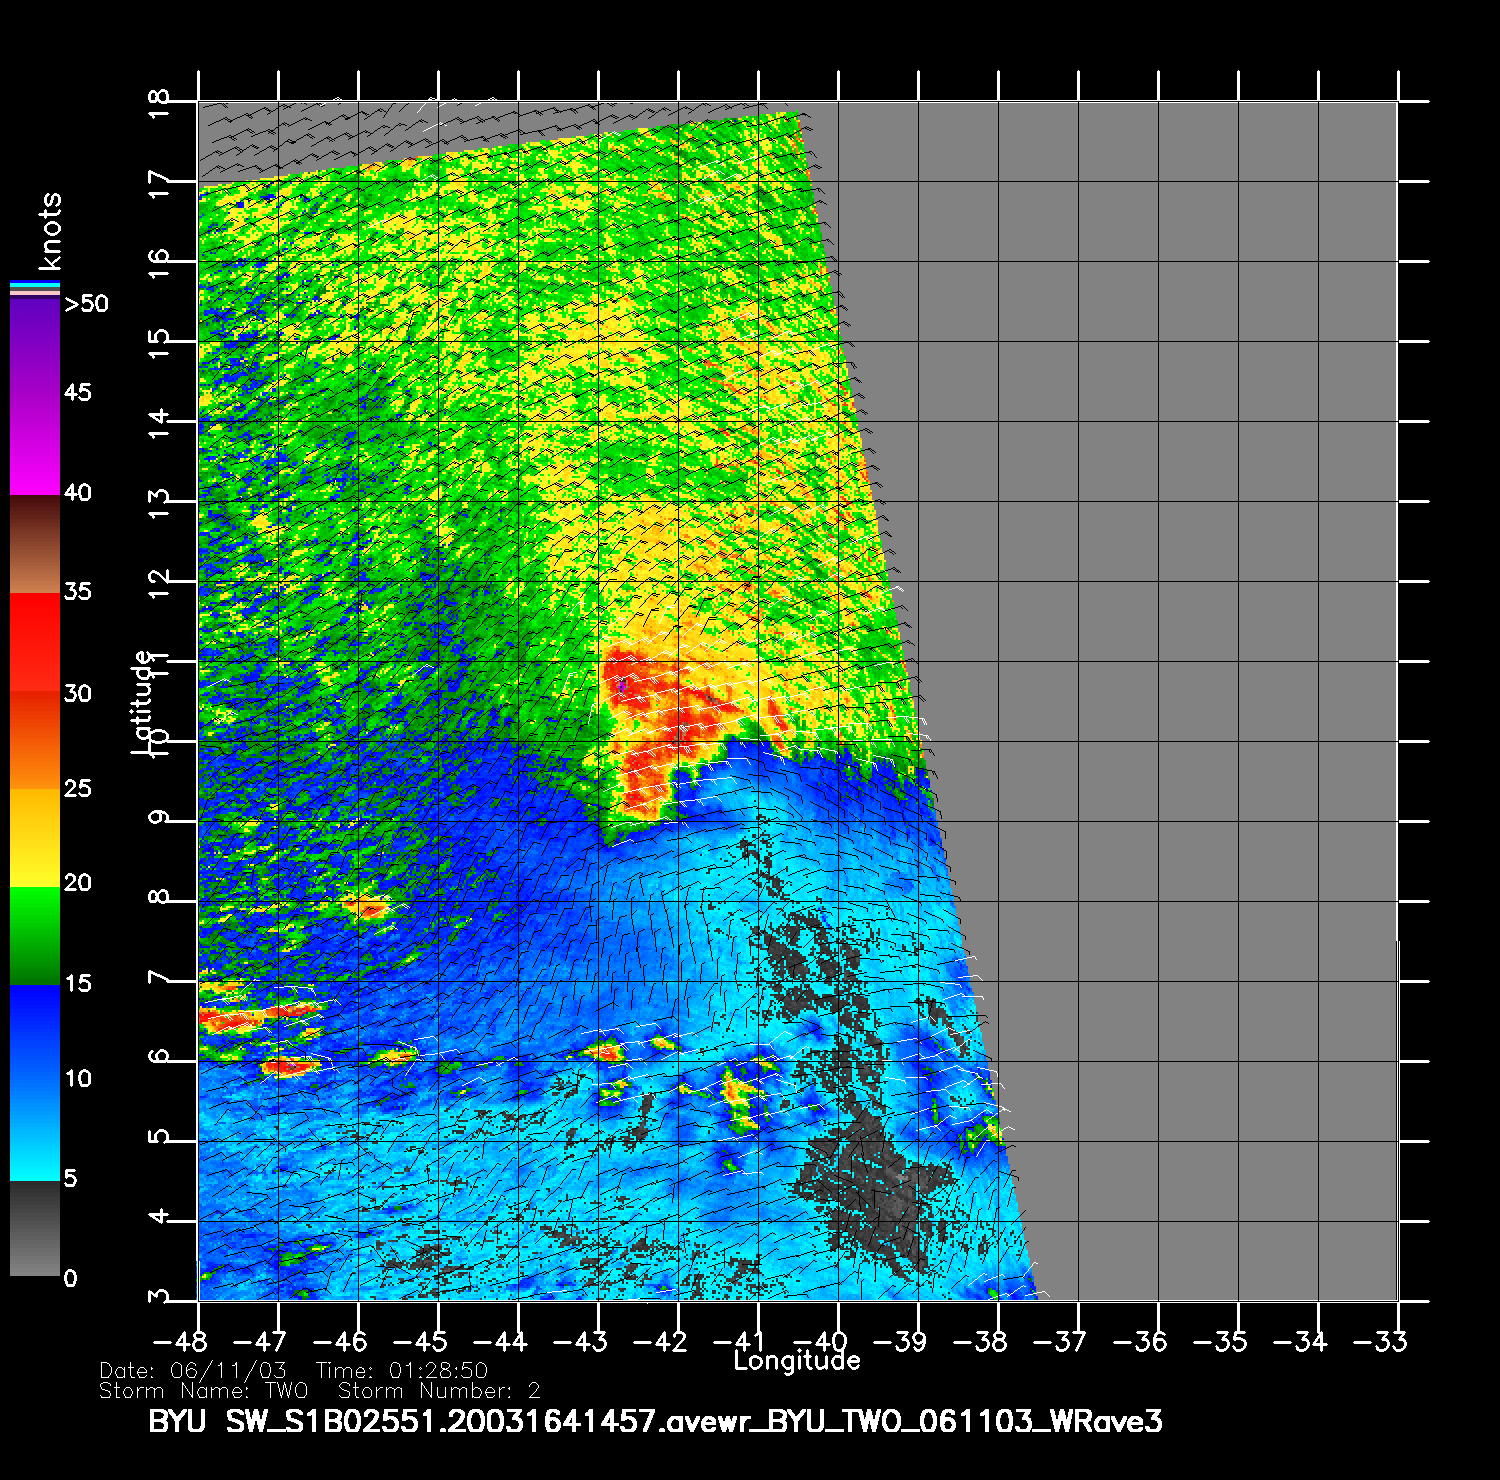This screenshot has height=1480, width=1500.
Task: Click the '20' legend value
Action: point(77,882)
